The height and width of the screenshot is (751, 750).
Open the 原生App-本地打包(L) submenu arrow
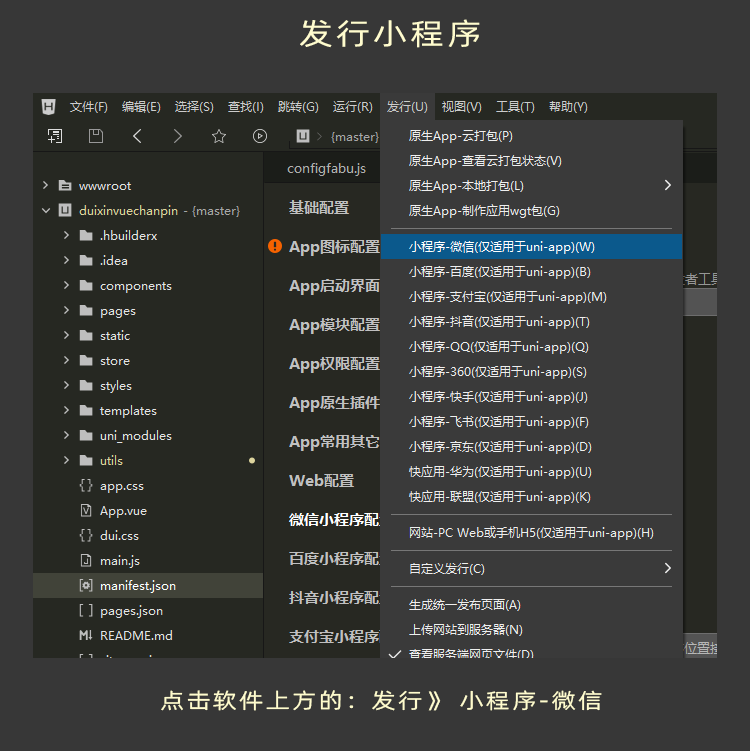[x=668, y=185]
